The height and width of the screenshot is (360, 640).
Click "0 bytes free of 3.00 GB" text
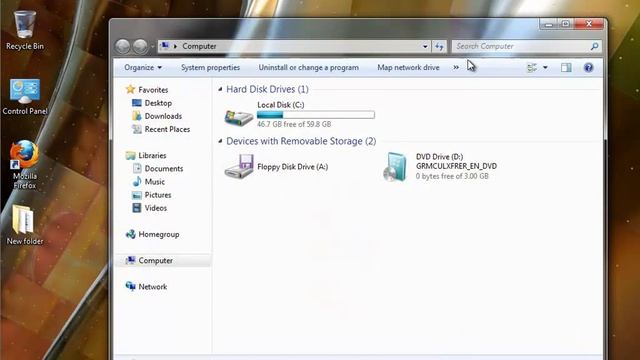[452, 176]
